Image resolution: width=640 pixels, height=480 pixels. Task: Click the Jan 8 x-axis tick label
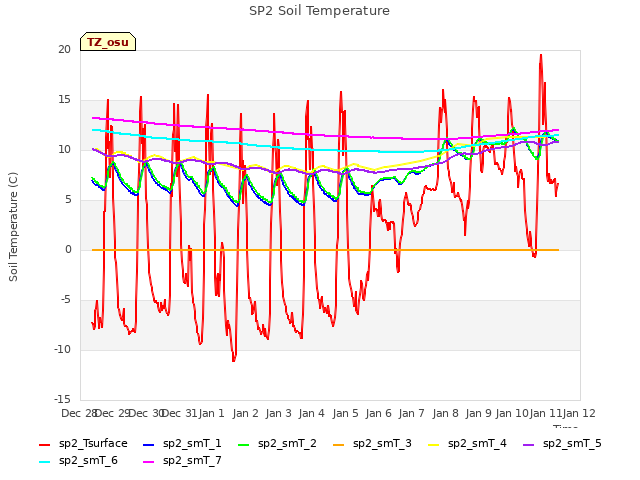tap(445, 413)
